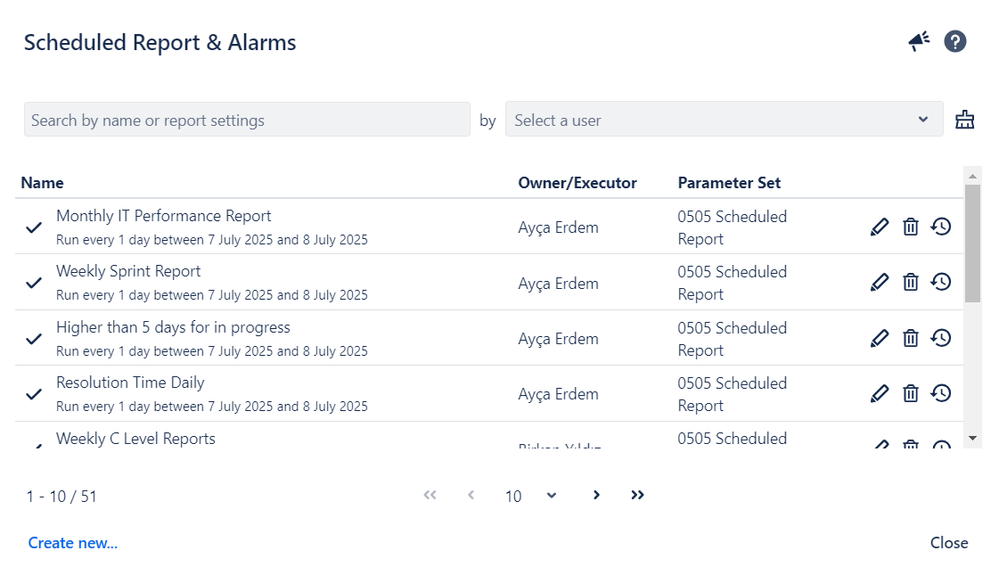Edit the Monthly IT Performance Report

point(879,226)
